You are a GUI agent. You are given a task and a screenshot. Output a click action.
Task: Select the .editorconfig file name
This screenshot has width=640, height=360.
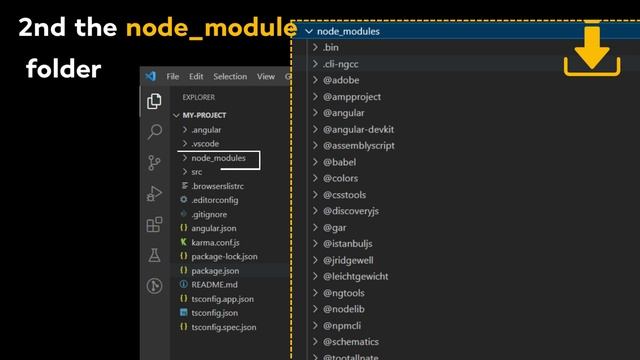click(215, 200)
